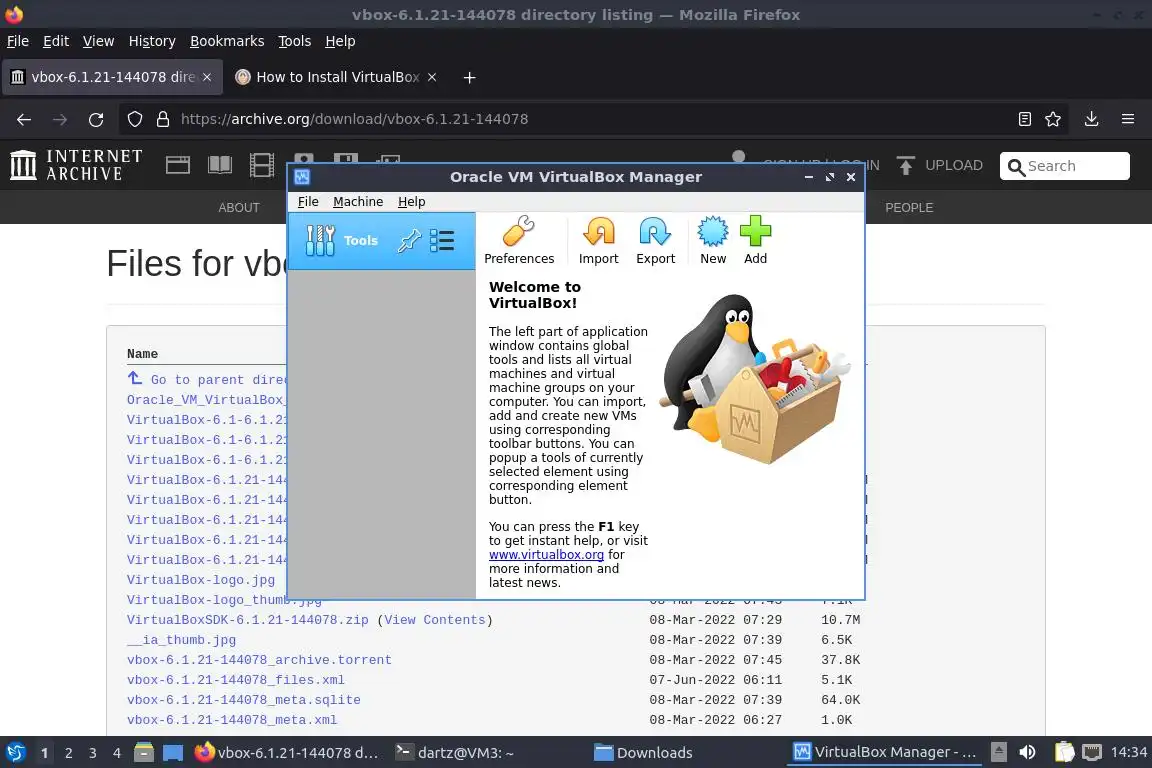Screen dimensions: 1152x768
Task: Reload the current Firefox page
Action: point(96,119)
